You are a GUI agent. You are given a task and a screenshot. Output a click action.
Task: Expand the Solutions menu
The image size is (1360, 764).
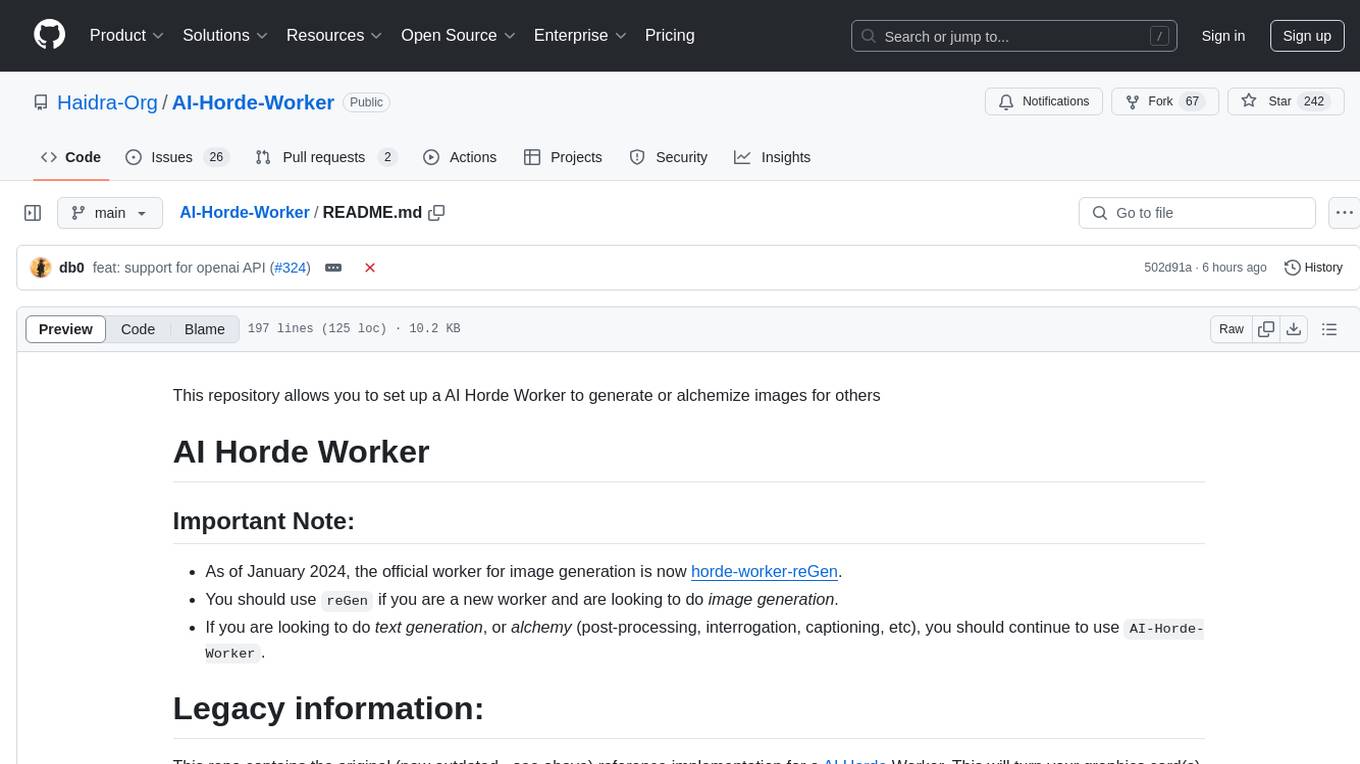pyautogui.click(x=225, y=35)
